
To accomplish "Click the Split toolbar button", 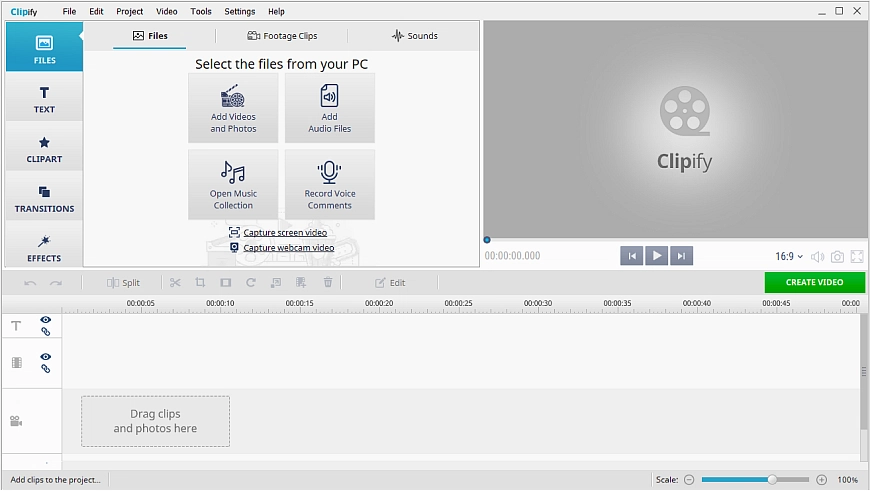I will click(x=123, y=283).
